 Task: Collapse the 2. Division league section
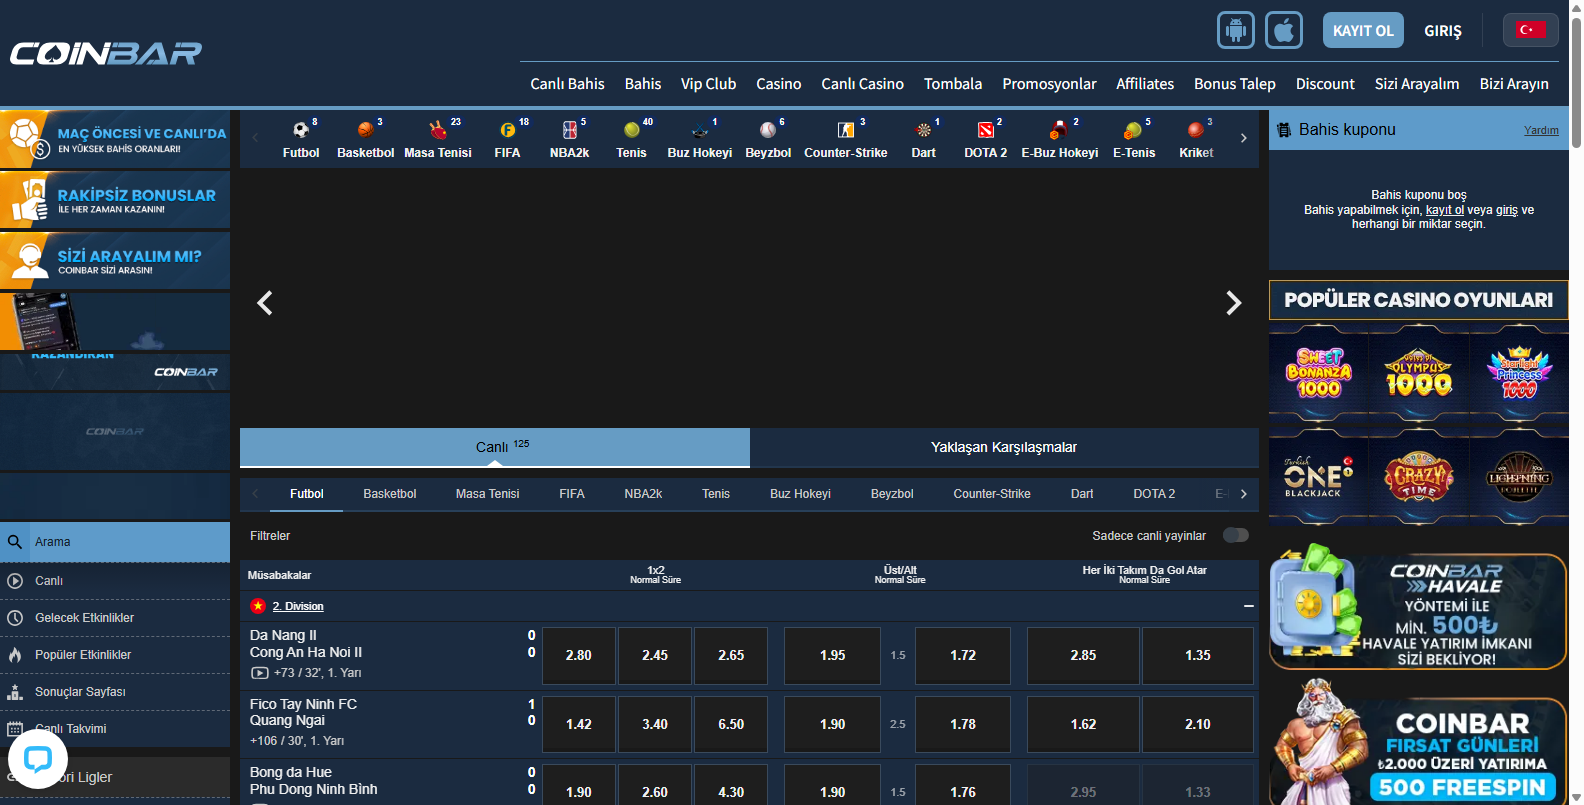point(1248,606)
